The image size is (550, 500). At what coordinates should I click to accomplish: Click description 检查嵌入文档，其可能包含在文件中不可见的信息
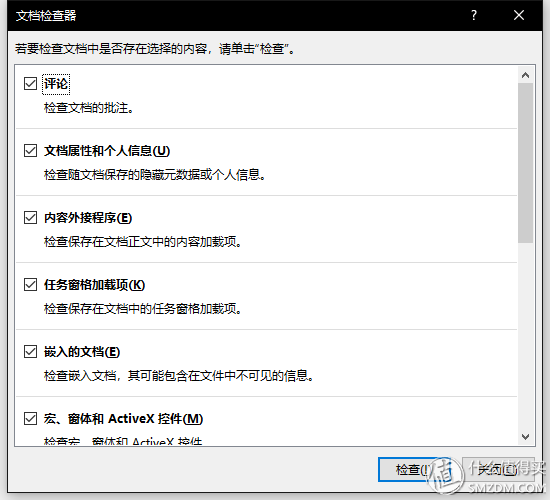point(179,376)
